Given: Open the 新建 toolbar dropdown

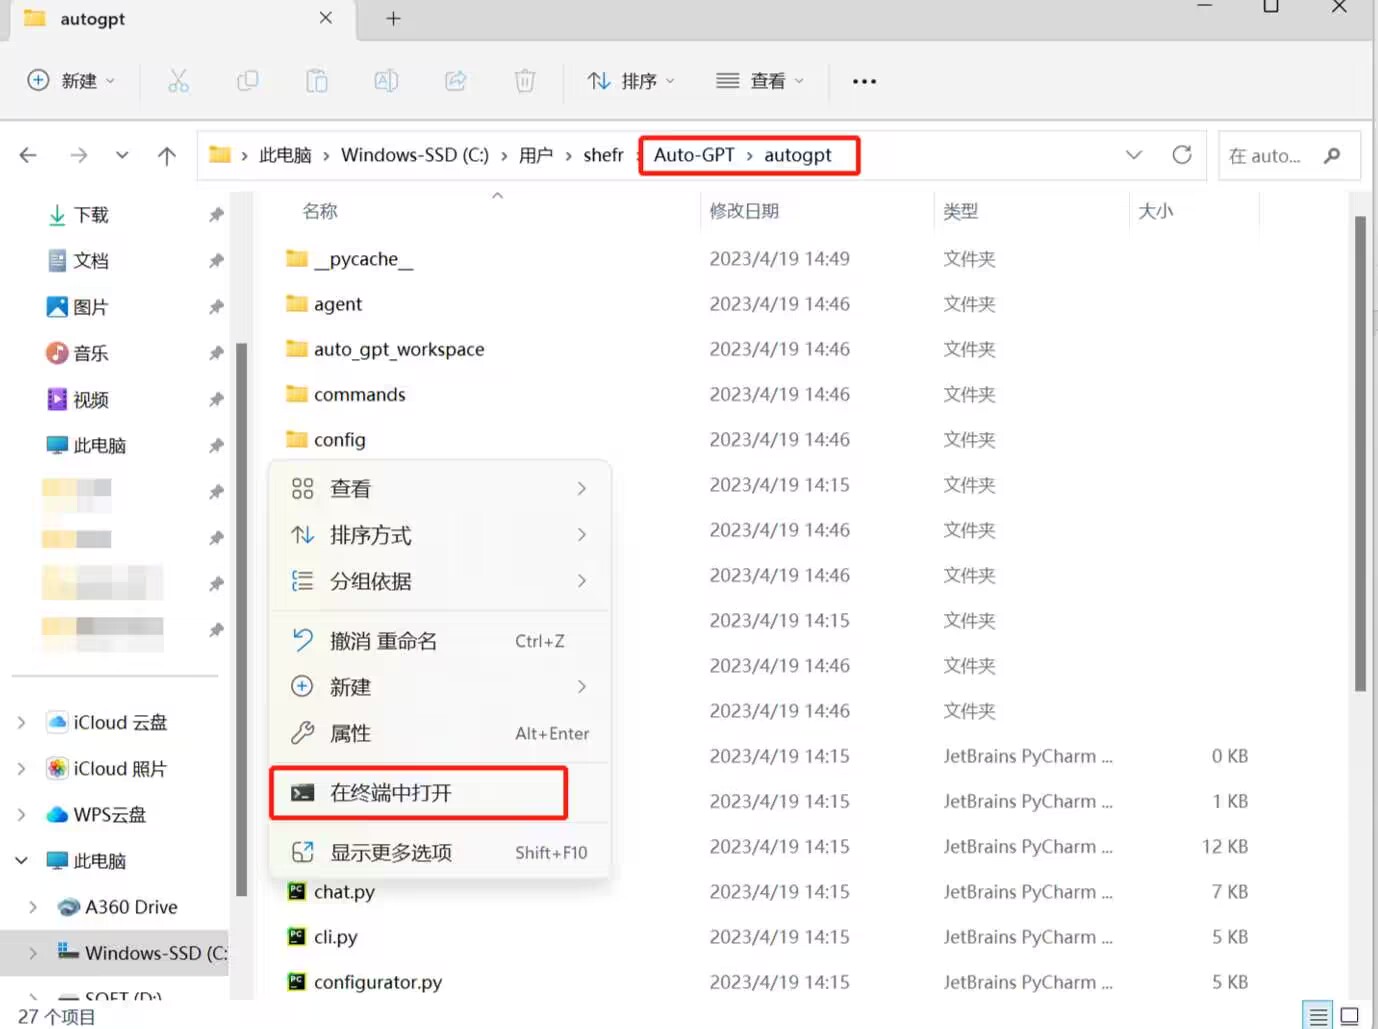Looking at the screenshot, I should coord(71,81).
